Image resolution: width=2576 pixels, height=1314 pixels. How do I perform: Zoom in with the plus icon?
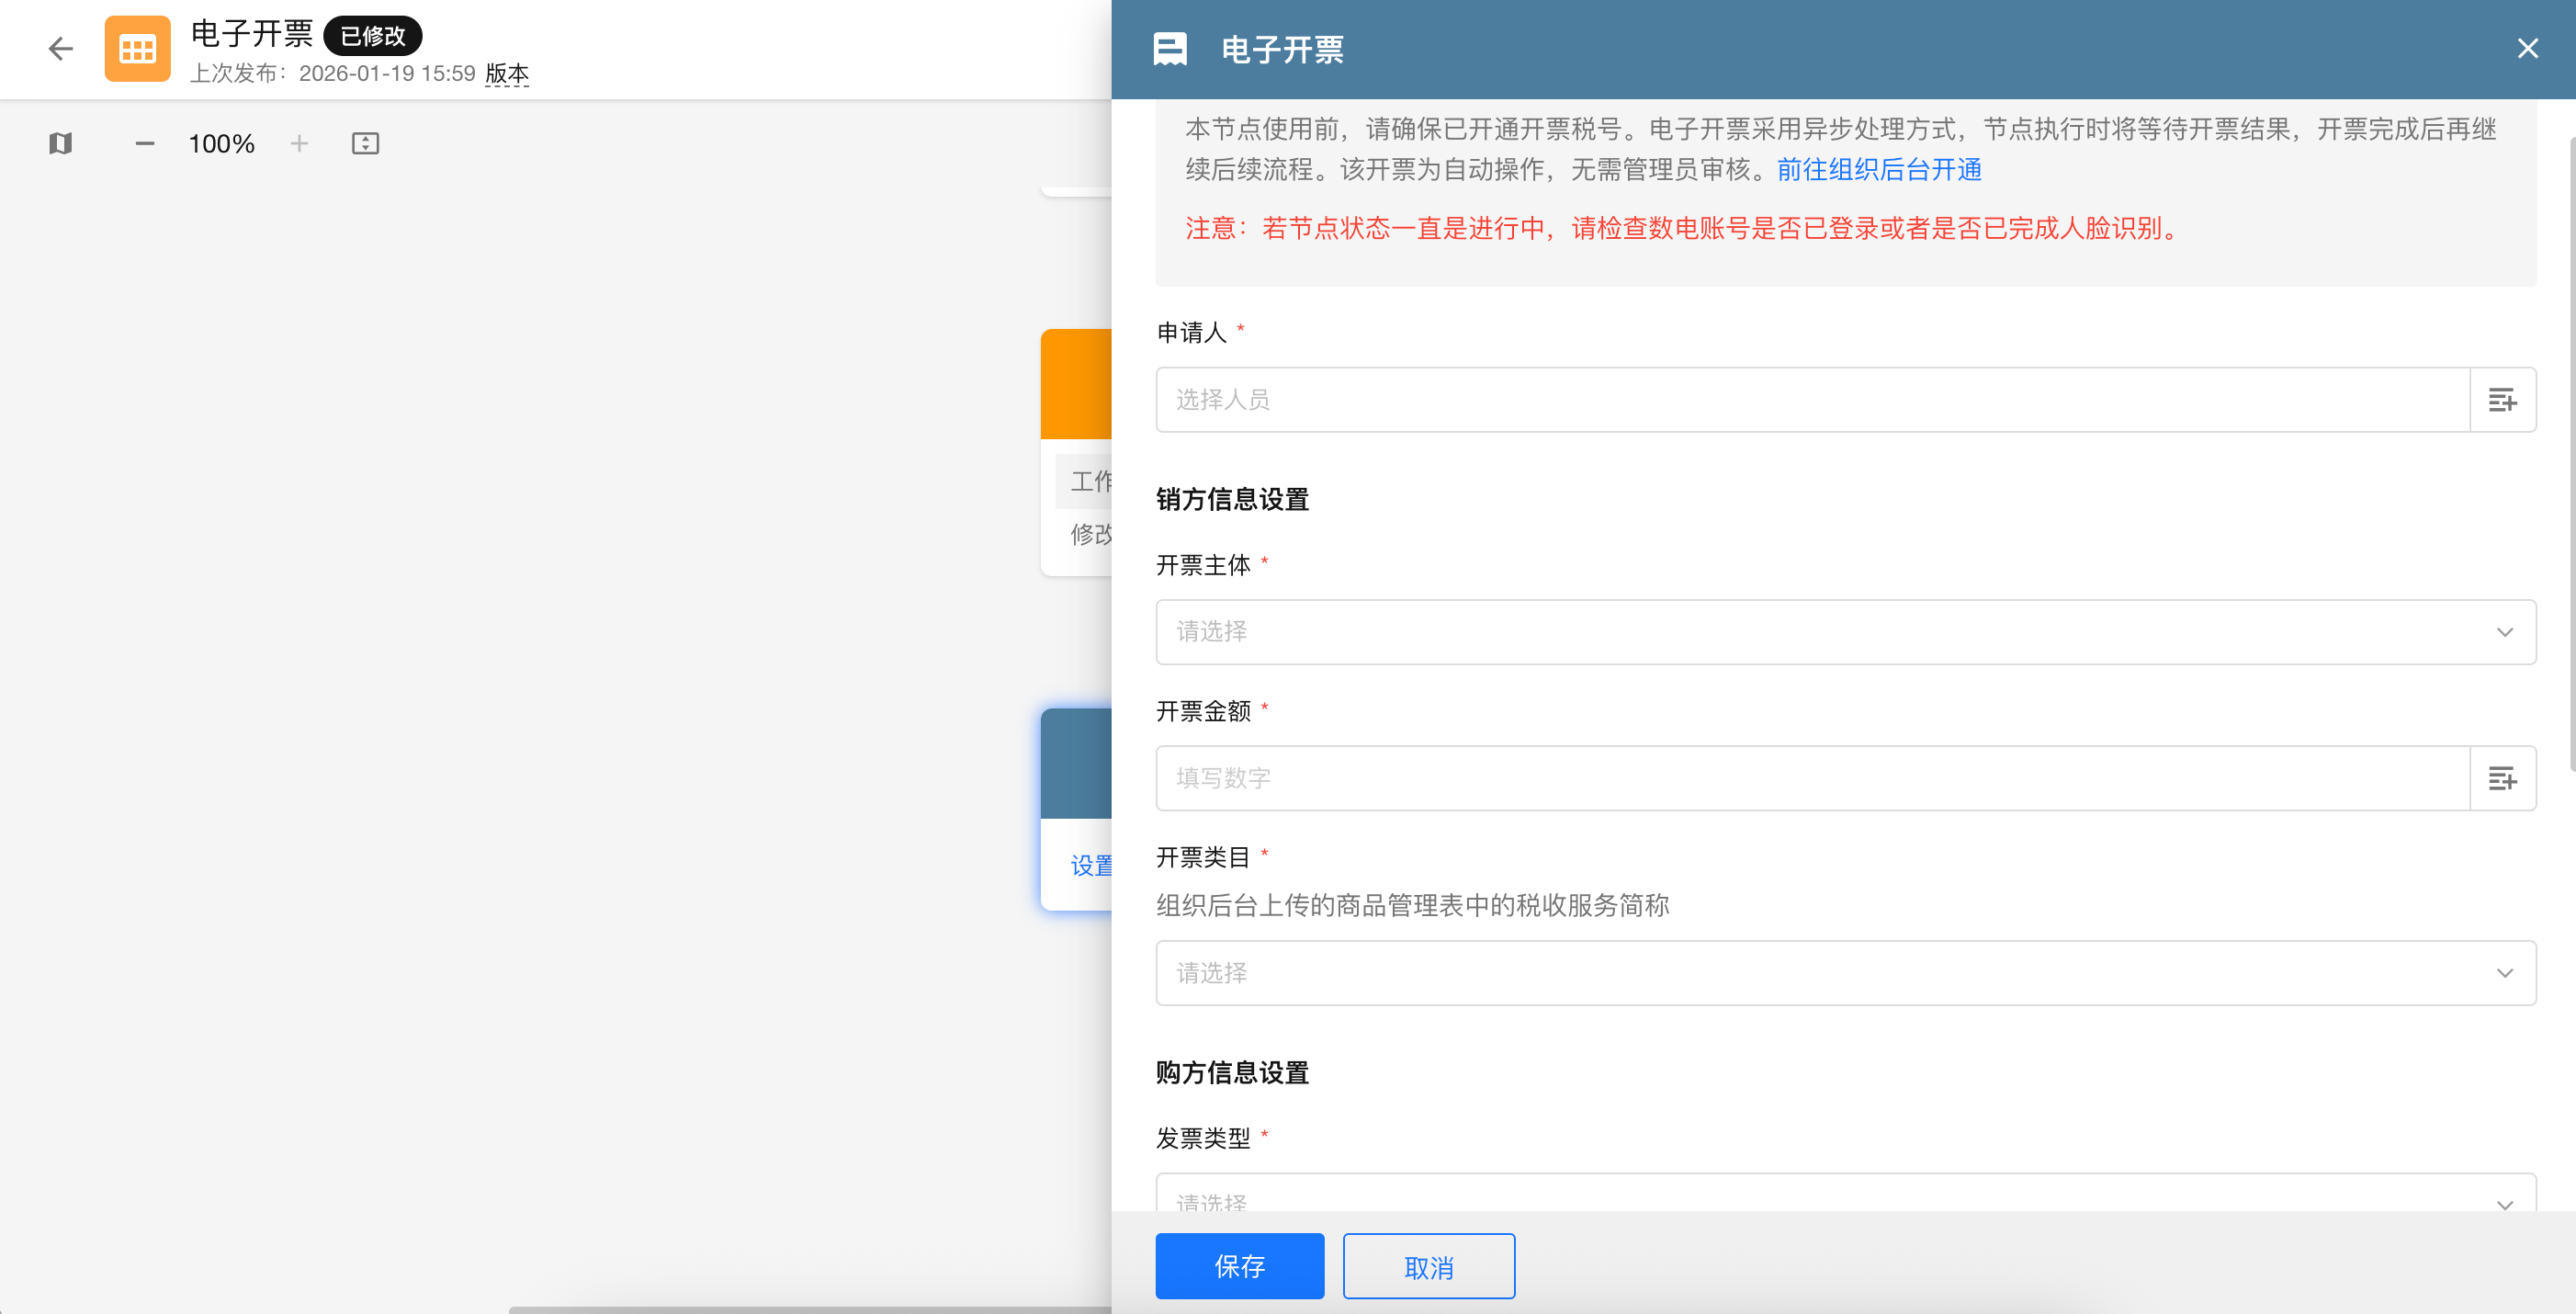tap(299, 143)
